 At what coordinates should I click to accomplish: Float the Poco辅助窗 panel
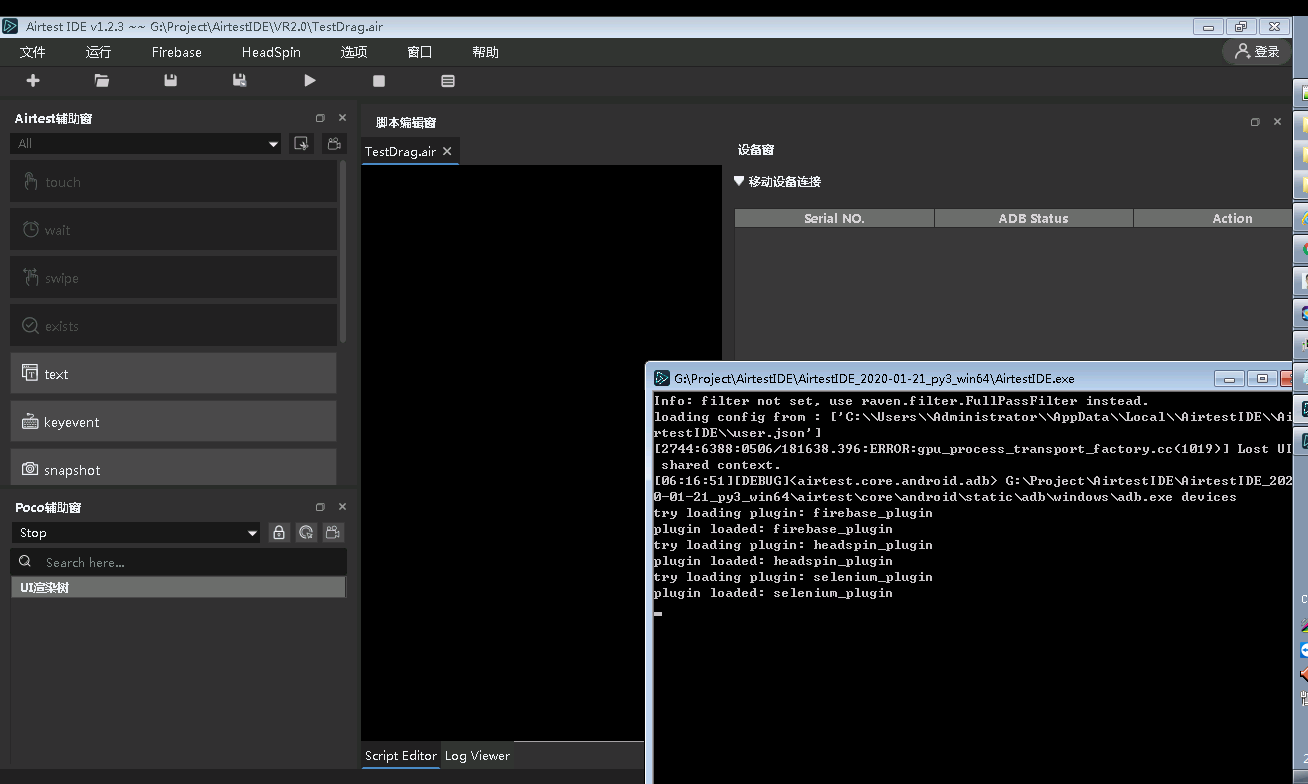[320, 507]
